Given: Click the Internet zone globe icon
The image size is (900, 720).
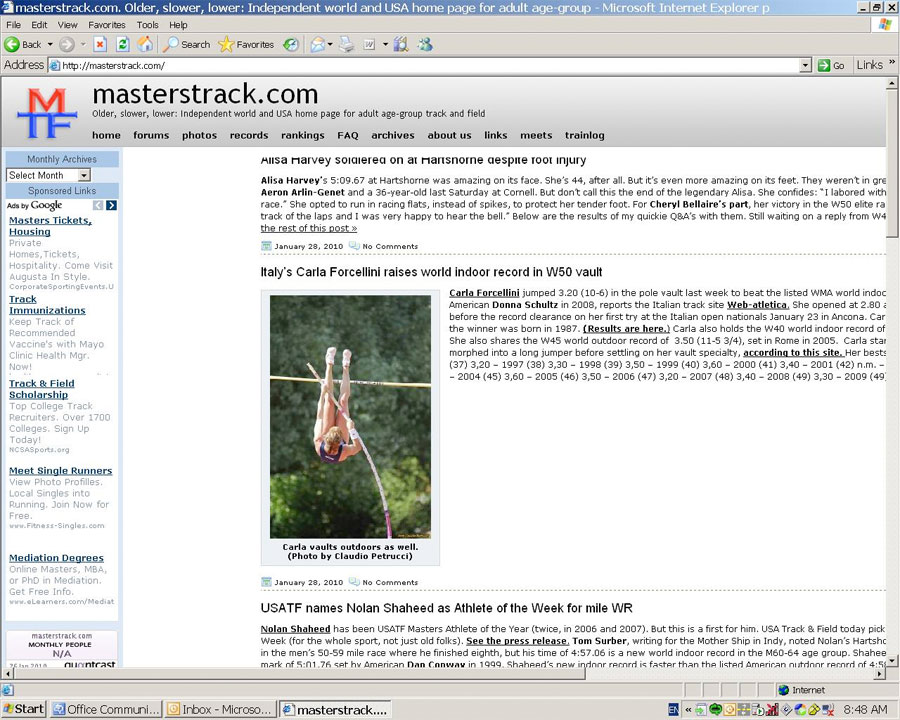Looking at the screenshot, I should click(783, 690).
